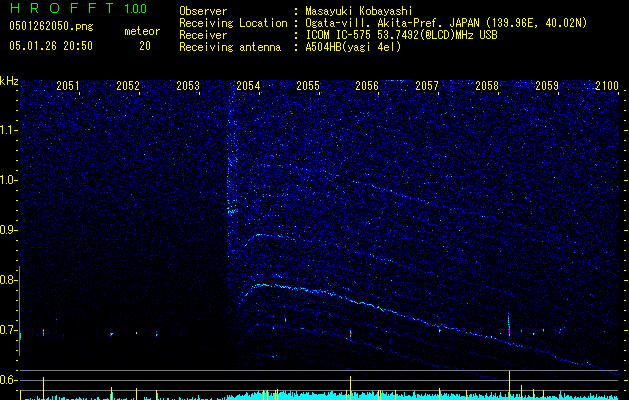Click the 2100 time marker
The width and height of the screenshot is (629, 400).
click(607, 86)
